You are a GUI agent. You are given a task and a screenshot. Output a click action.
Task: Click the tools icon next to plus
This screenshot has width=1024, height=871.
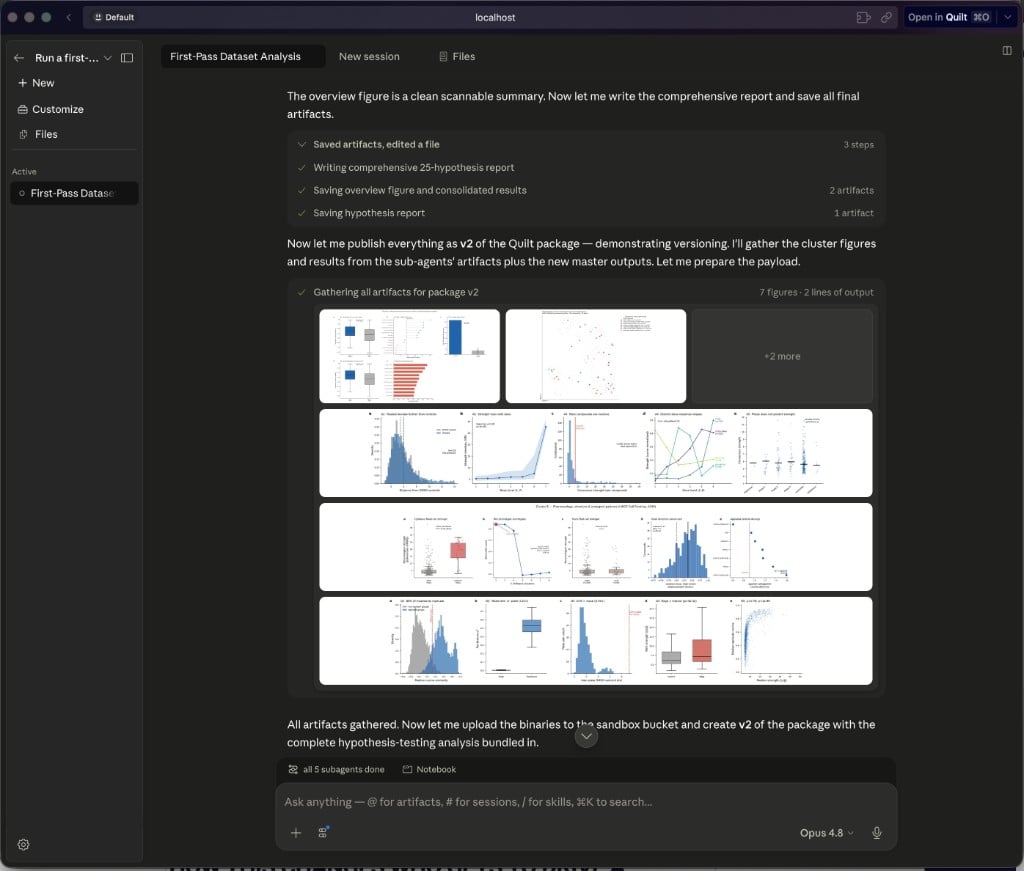click(323, 832)
